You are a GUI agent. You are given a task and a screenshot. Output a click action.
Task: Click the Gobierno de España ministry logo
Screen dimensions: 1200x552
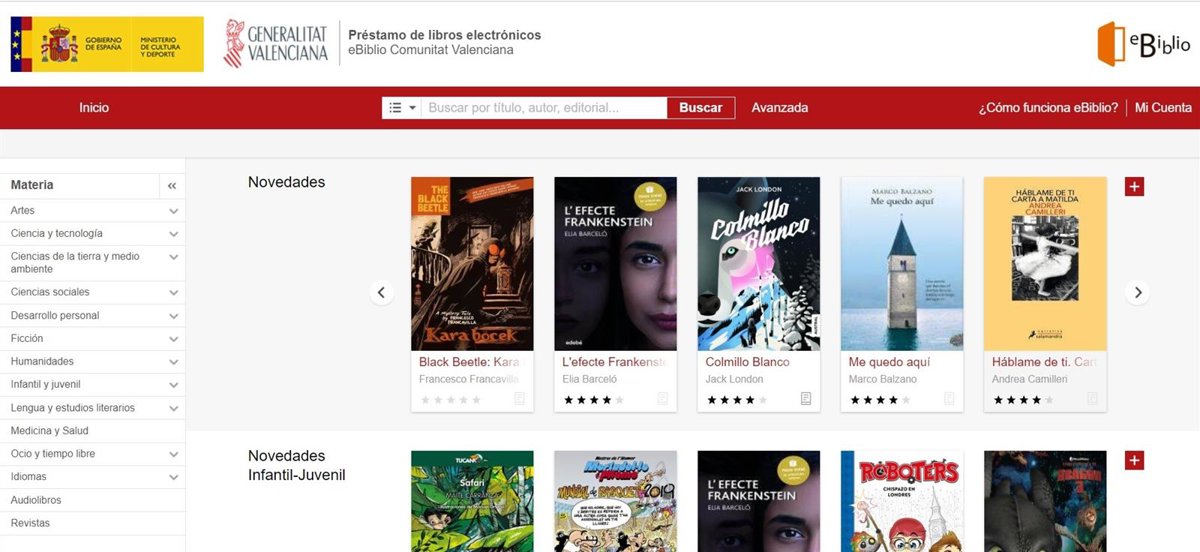(x=106, y=44)
